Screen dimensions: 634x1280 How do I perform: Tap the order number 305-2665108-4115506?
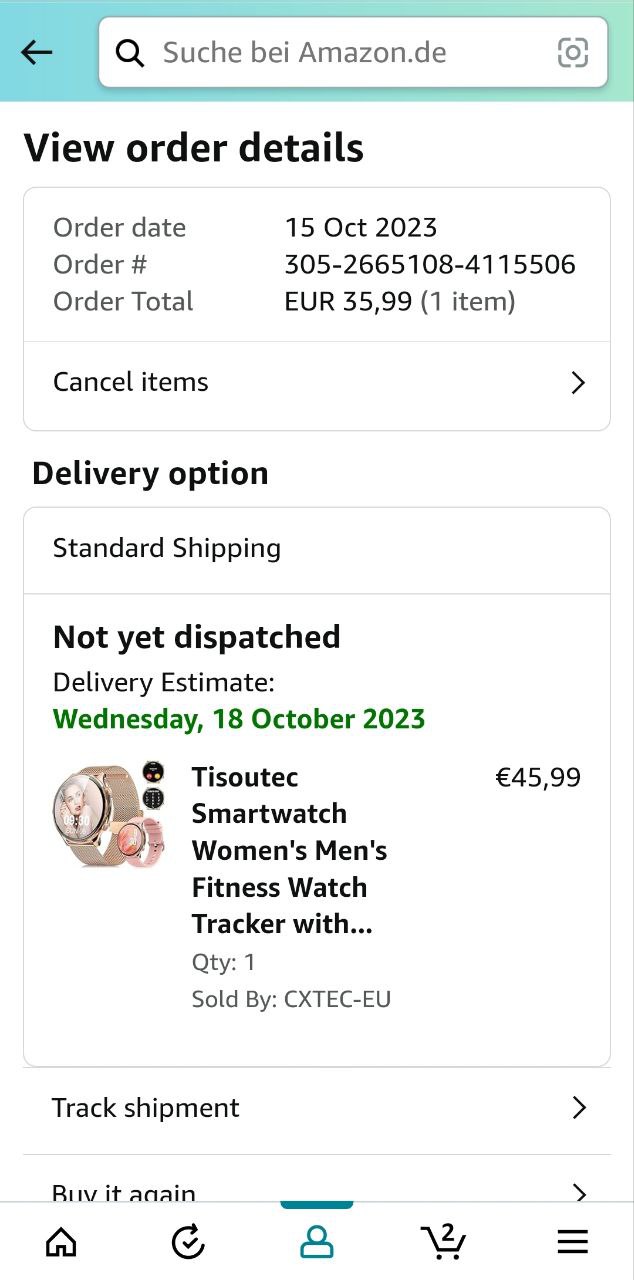(x=430, y=264)
